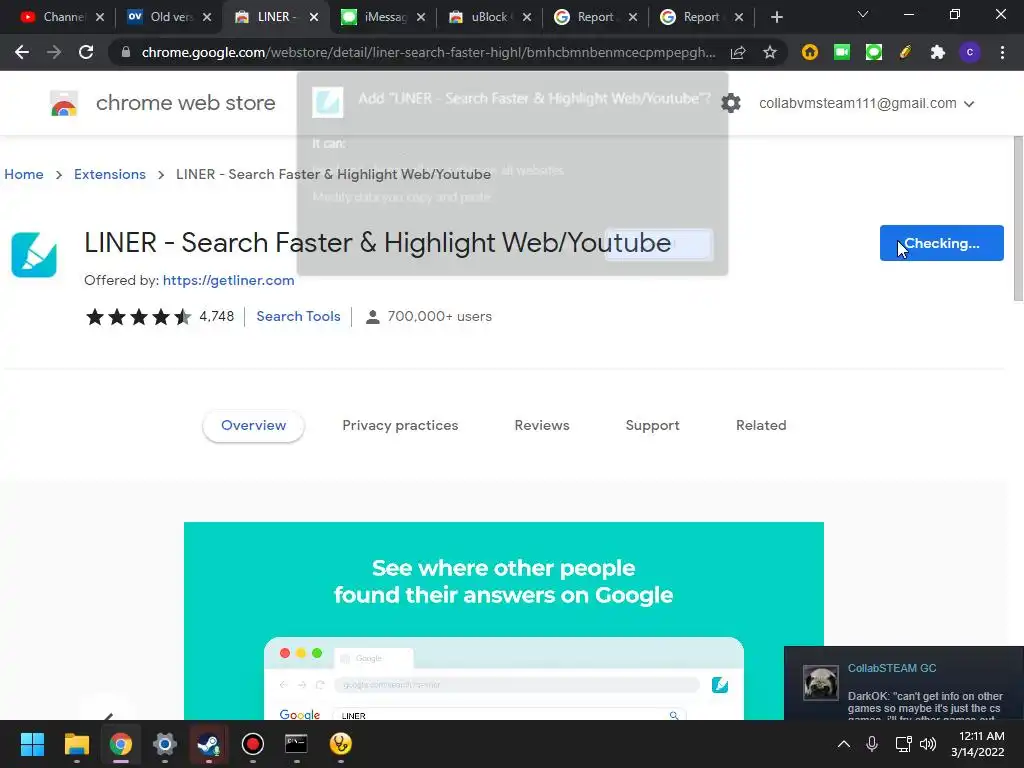The image size is (1024, 768).
Task: Go back to the previous page
Action: point(22,52)
